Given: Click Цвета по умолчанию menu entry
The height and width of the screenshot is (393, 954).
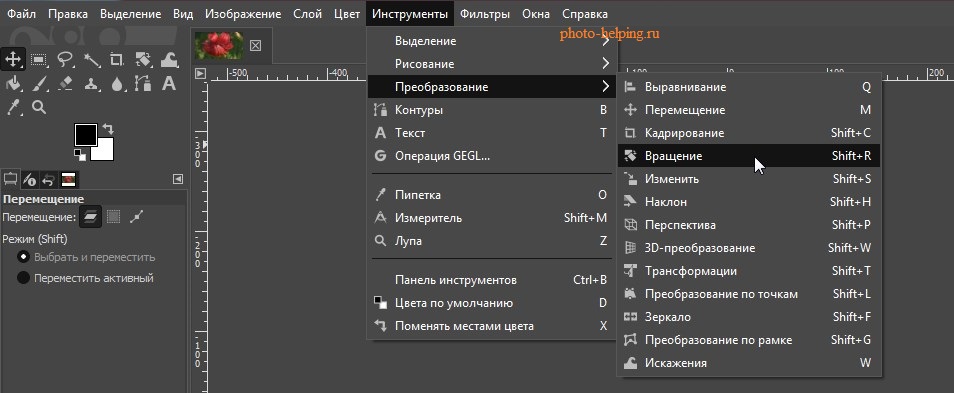Looking at the screenshot, I should coord(492,303).
